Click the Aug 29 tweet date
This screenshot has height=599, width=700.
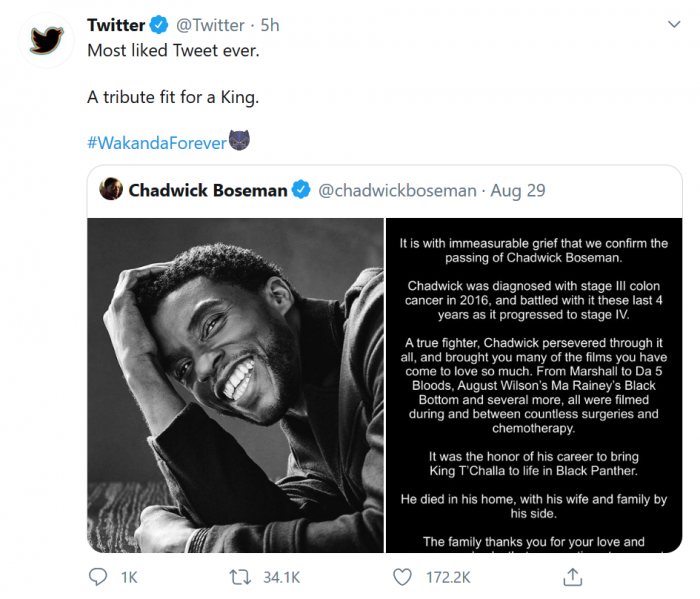pyautogui.click(x=520, y=190)
